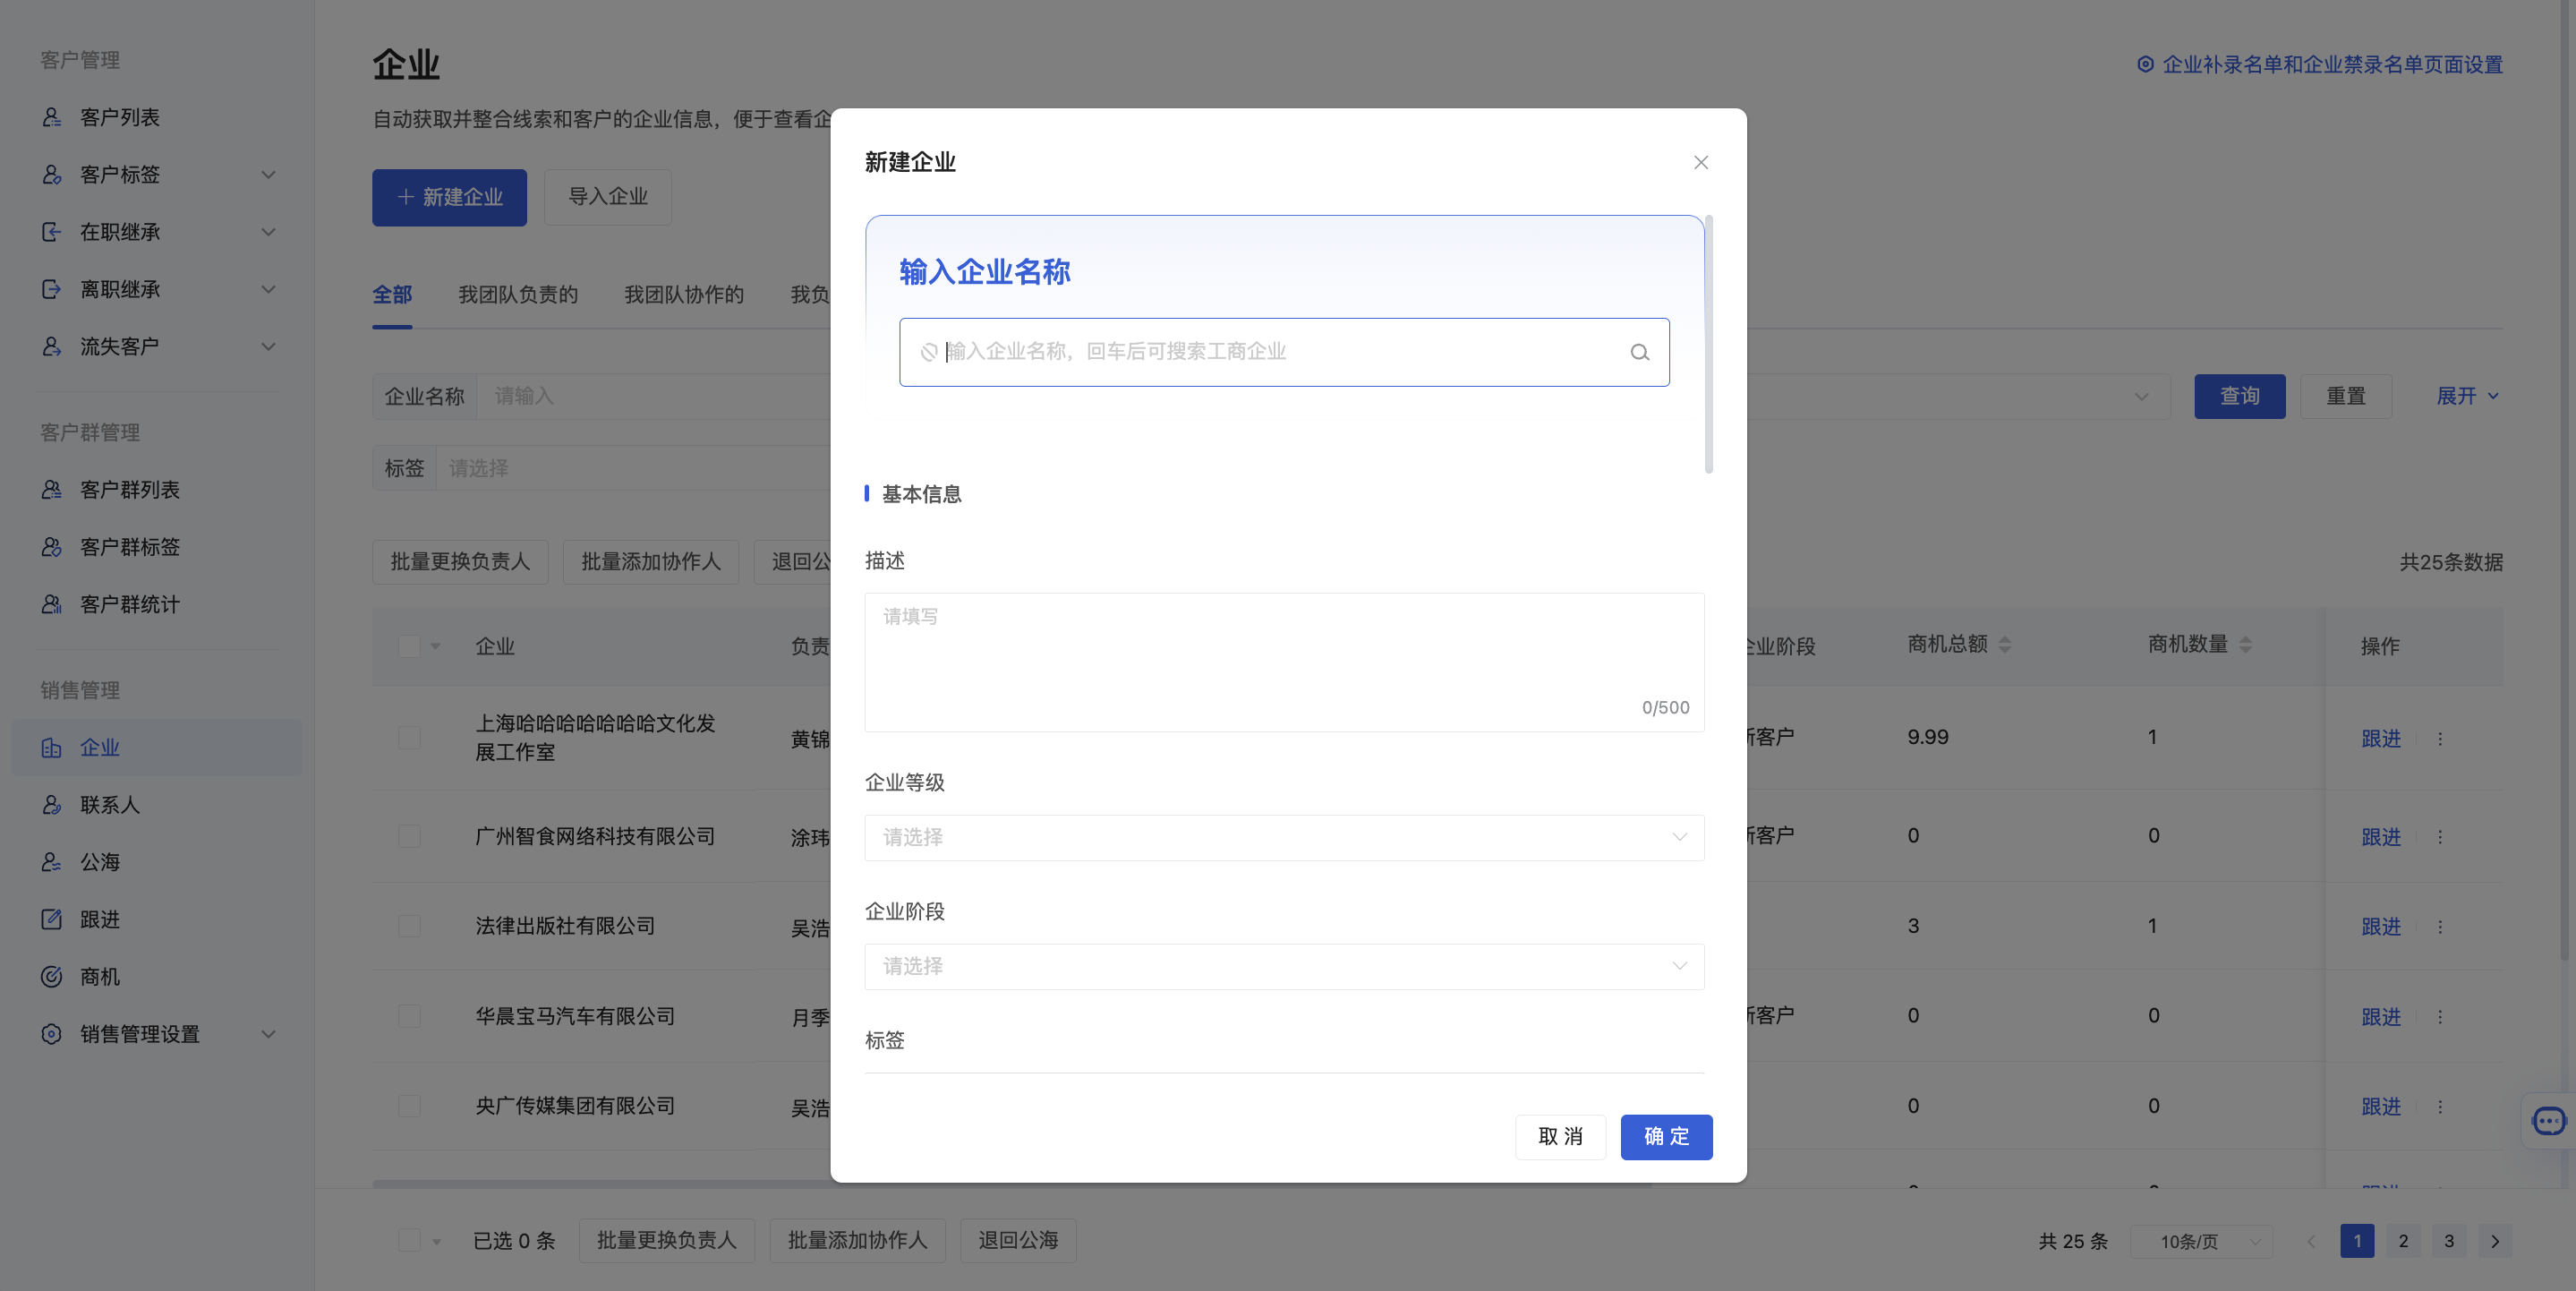Check the row for 上海哈哈哈哈哈哈哈文化发展工作室
The height and width of the screenshot is (1291, 2576).
tap(409, 738)
